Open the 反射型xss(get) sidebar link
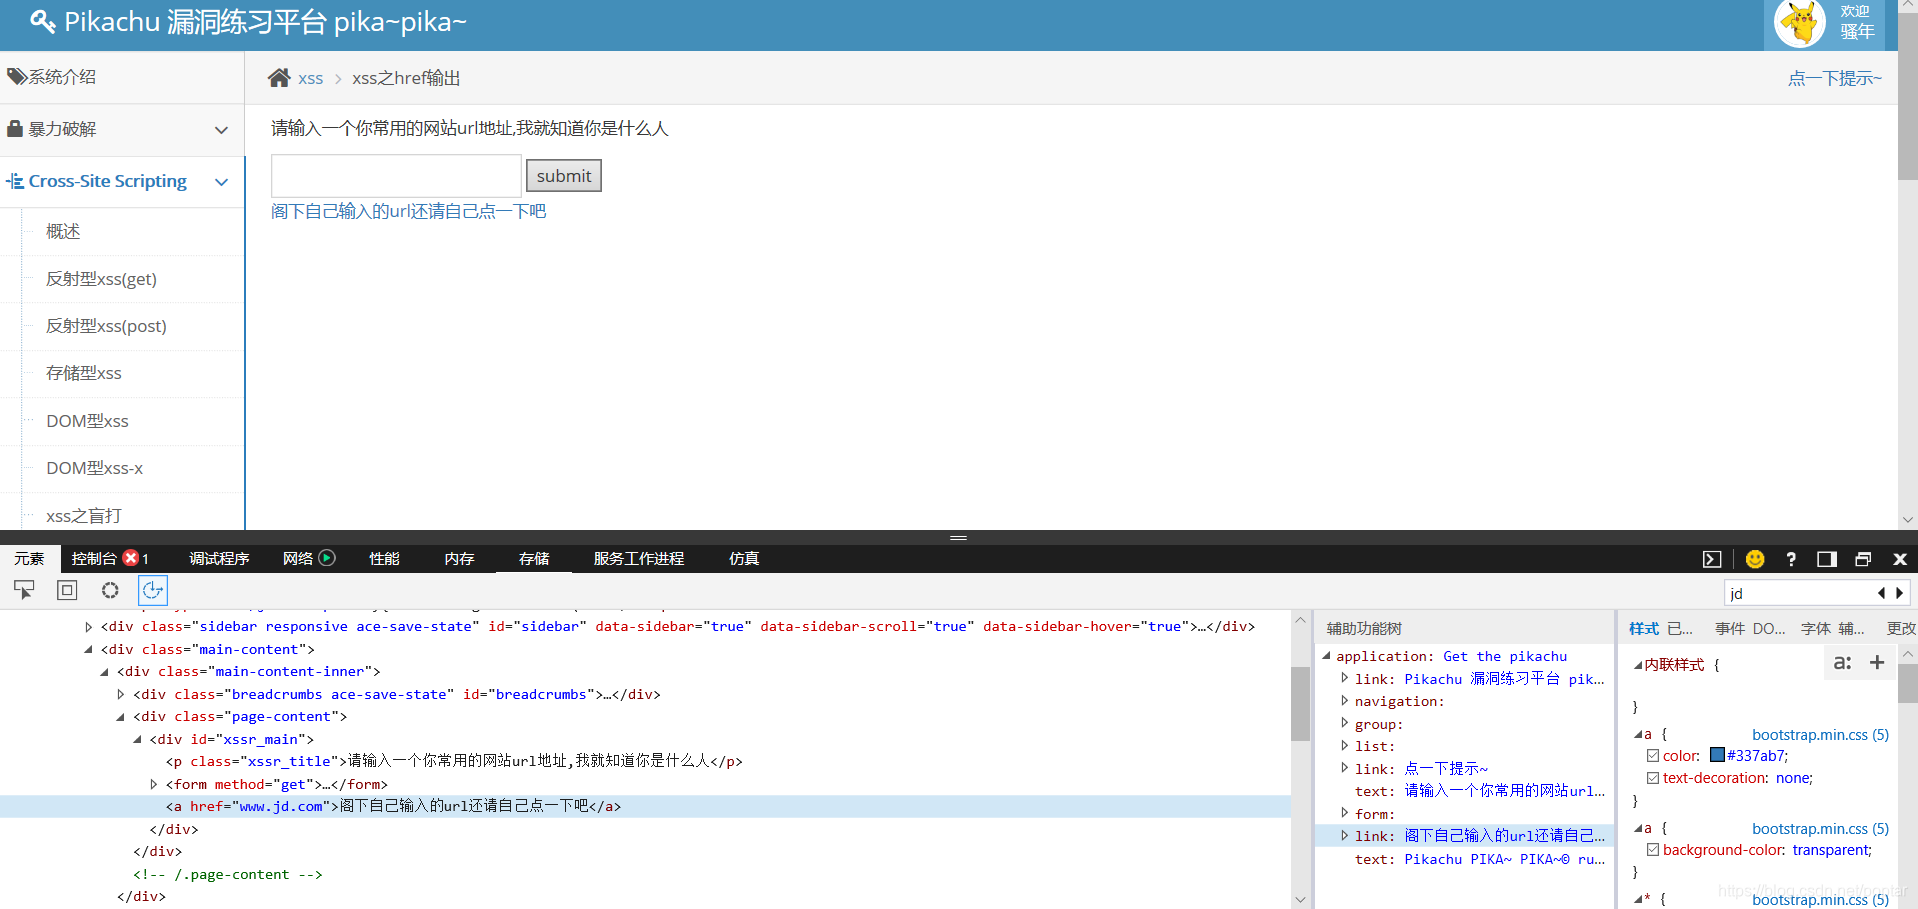The image size is (1918, 909). (x=101, y=279)
